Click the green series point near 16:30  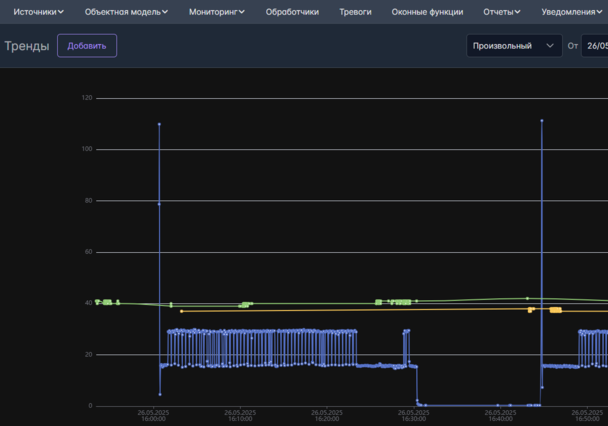[417, 301]
